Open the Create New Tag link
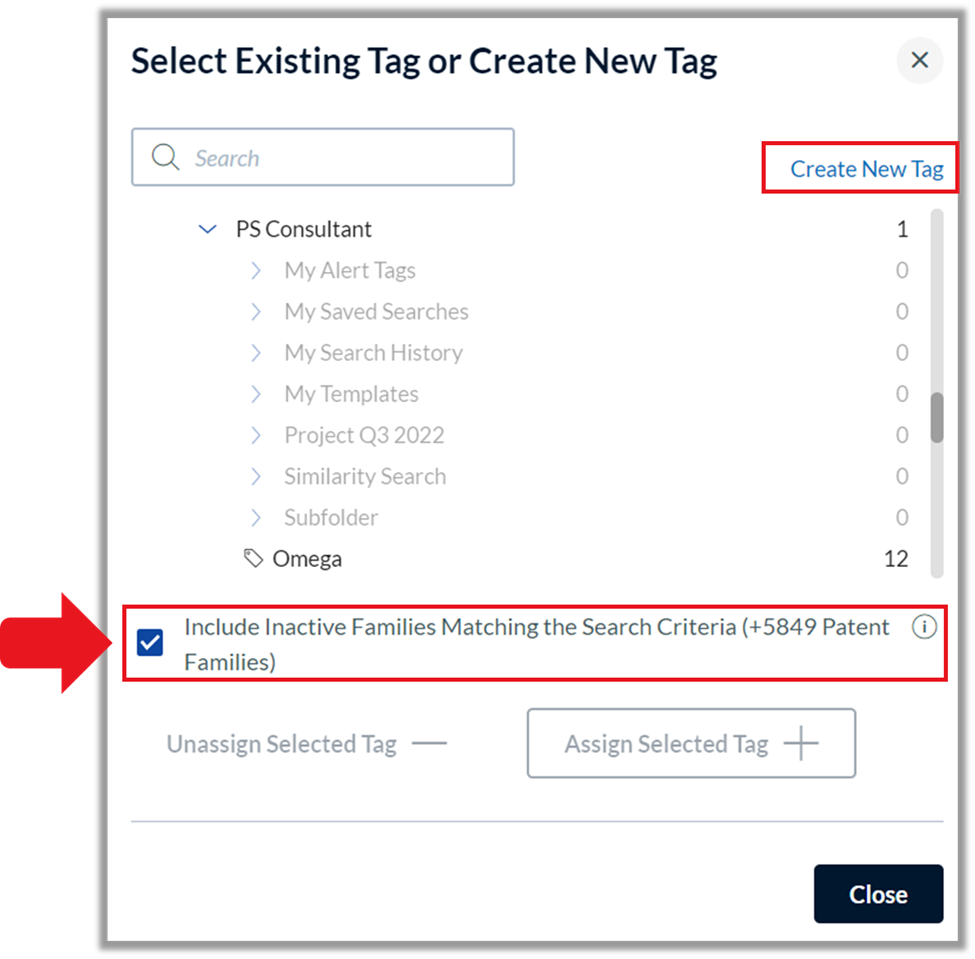 tap(867, 169)
